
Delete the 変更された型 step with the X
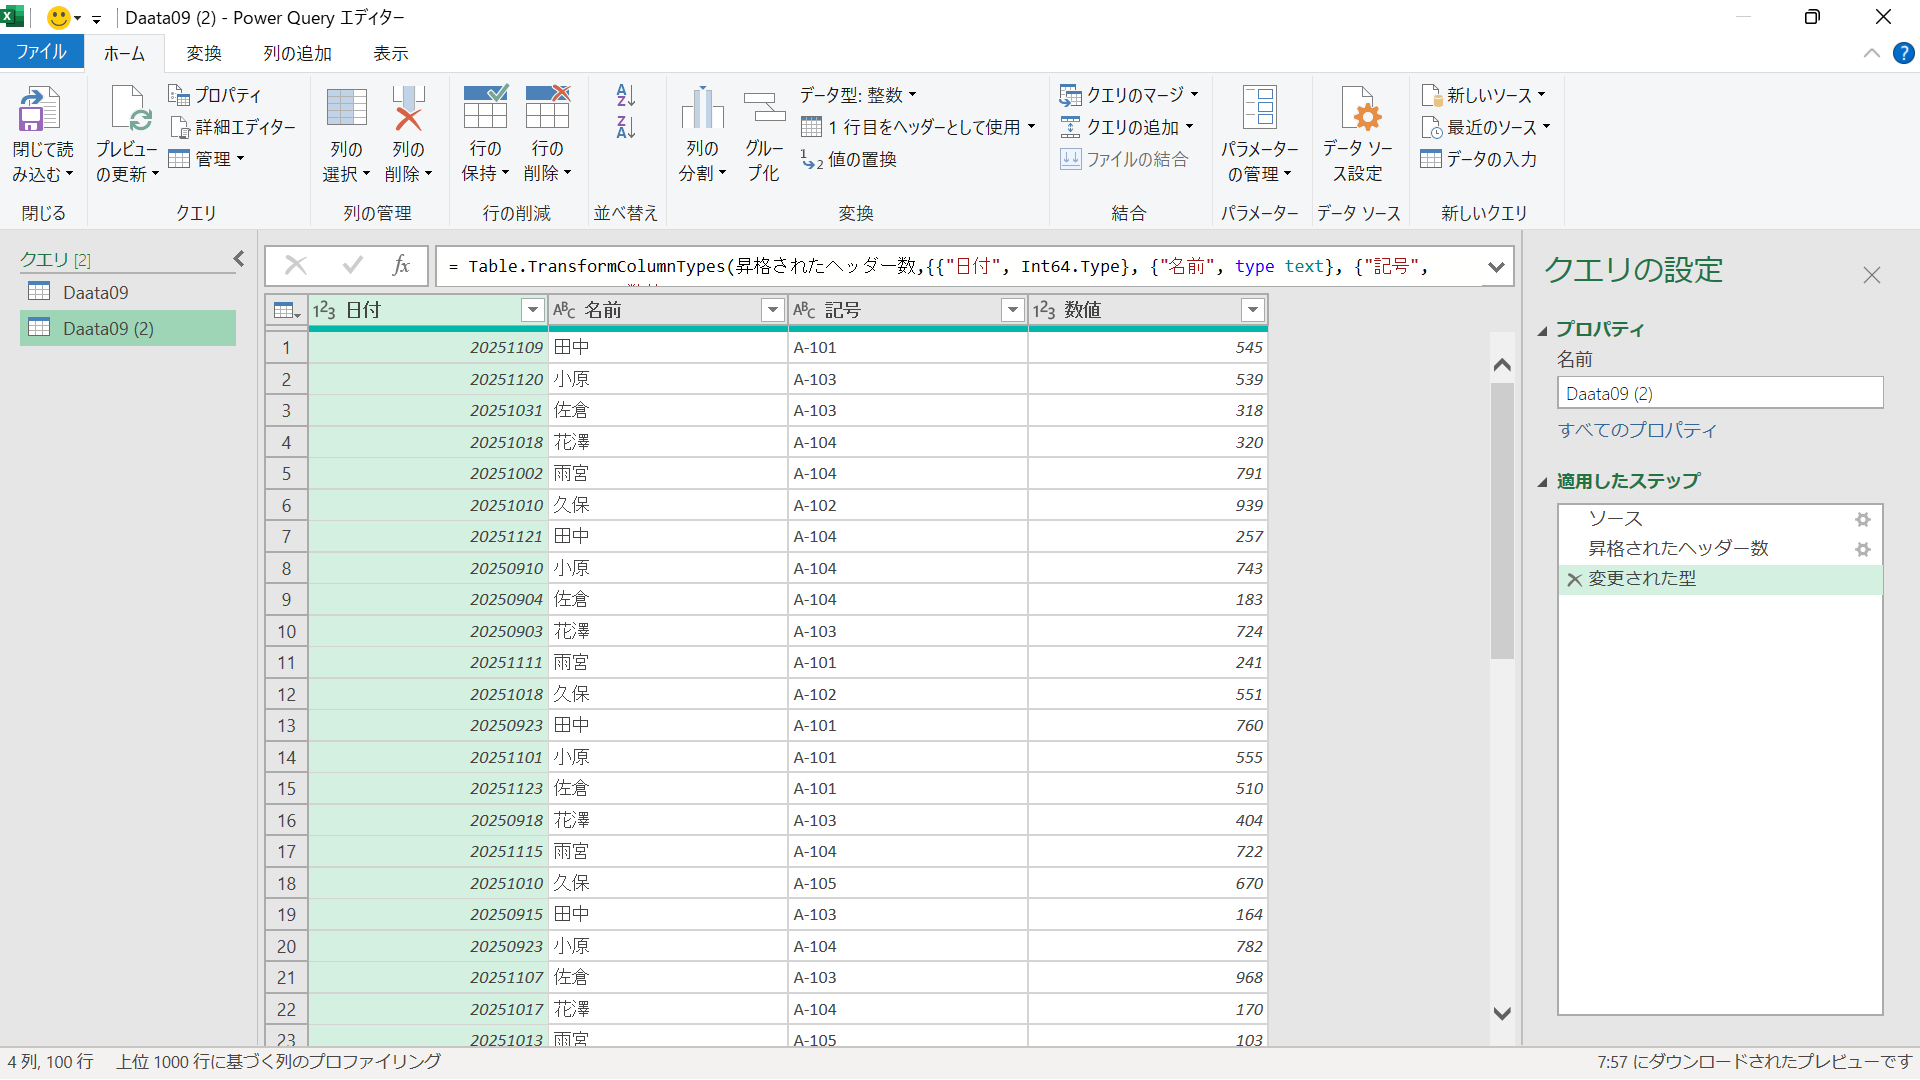tap(1574, 580)
